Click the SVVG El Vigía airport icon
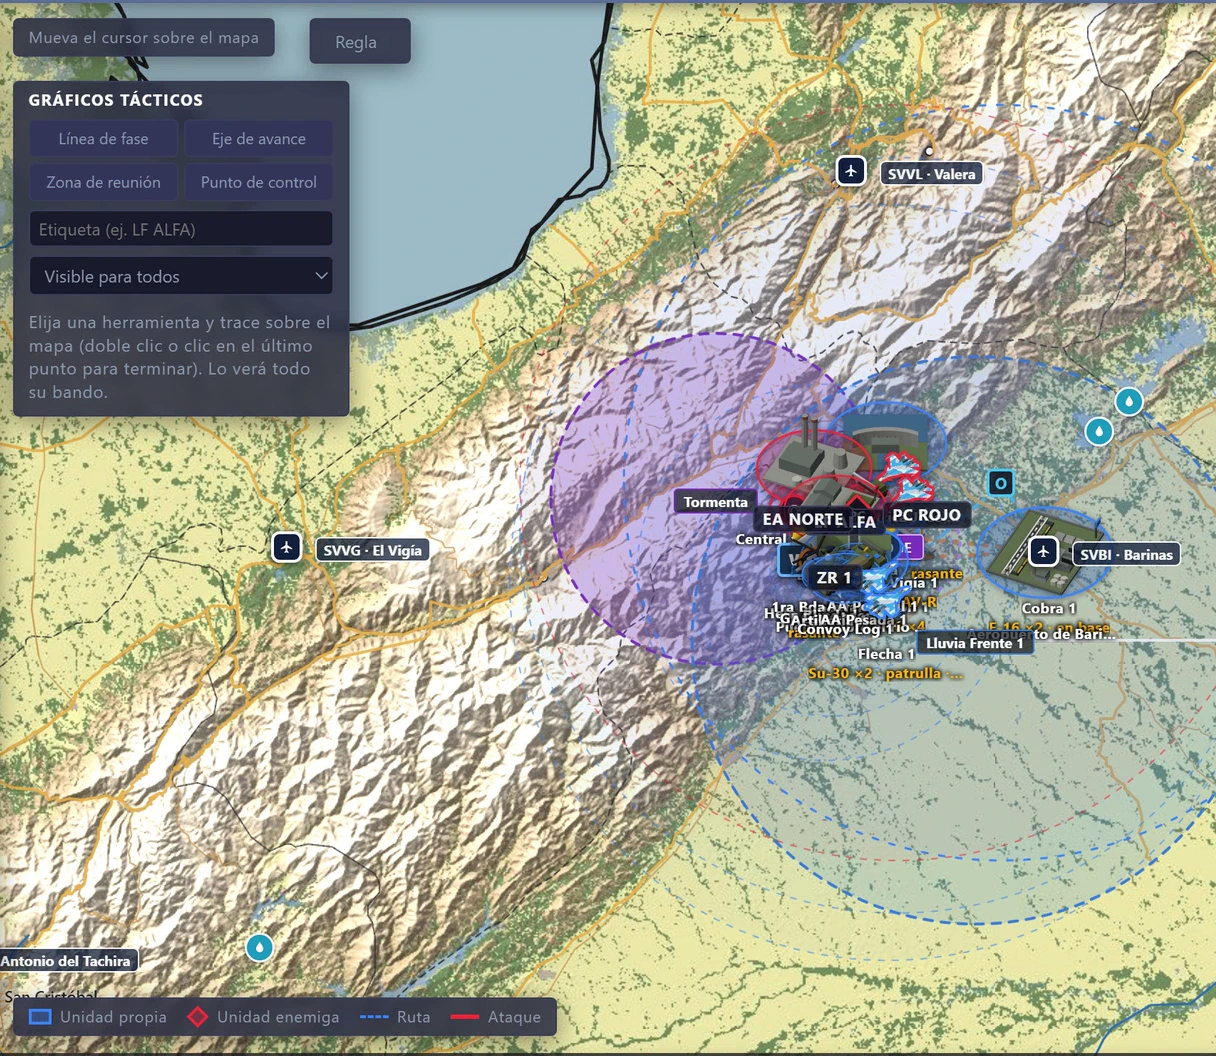Viewport: 1216px width, 1056px height. 287,547
